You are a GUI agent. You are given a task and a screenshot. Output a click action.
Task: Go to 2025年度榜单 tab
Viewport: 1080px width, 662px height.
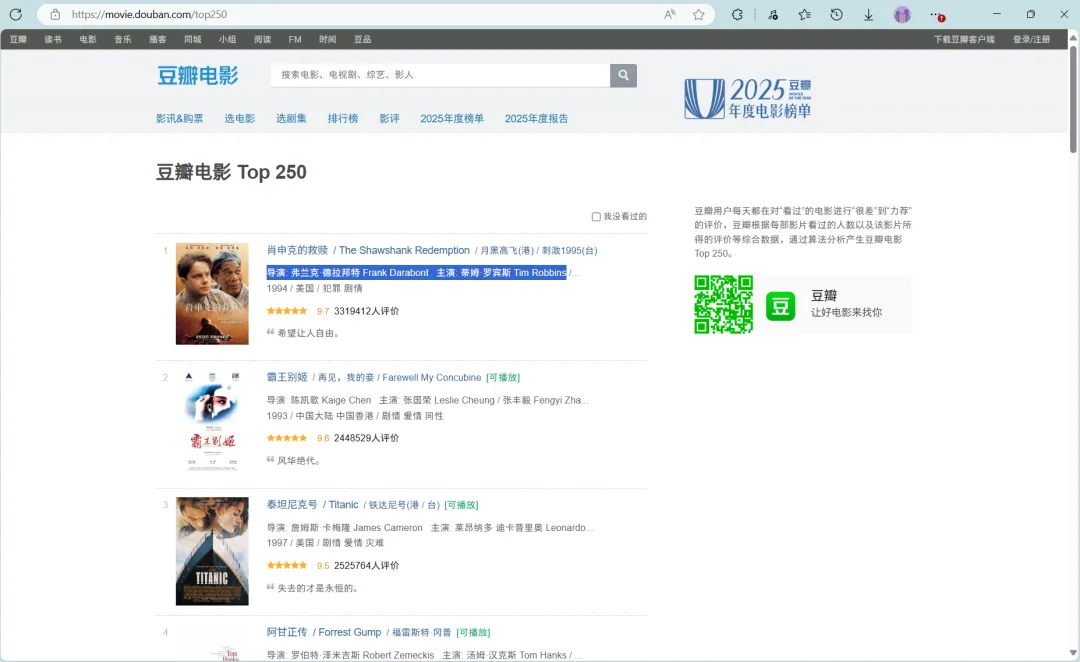(452, 118)
